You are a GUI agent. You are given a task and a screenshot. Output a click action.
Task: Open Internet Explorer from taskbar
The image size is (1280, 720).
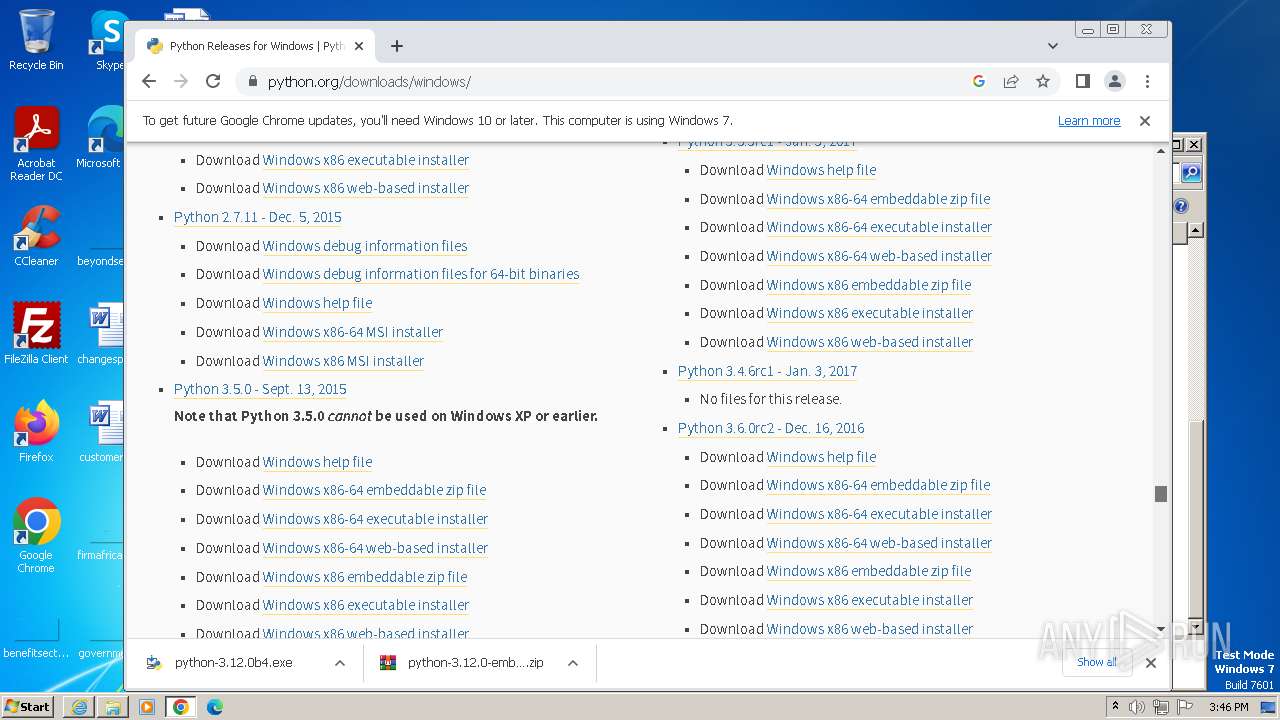tap(79, 707)
